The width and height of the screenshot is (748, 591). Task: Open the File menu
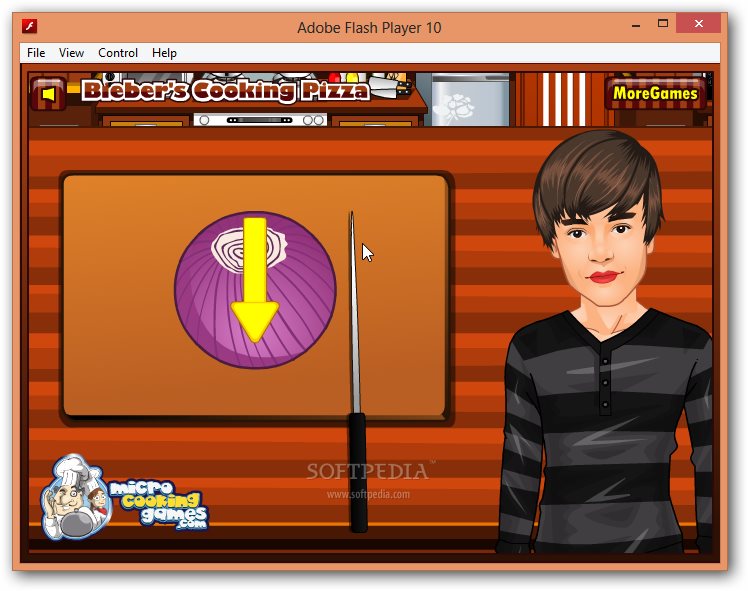tap(36, 52)
